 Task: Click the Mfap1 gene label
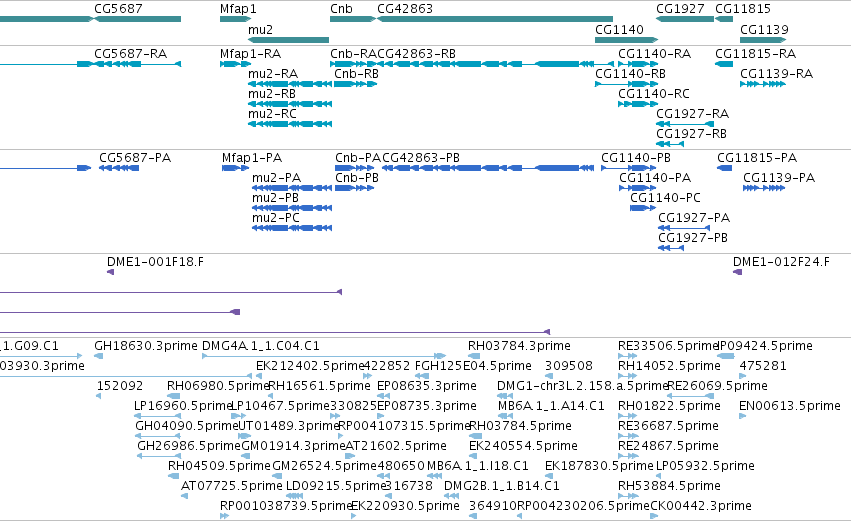coord(238,9)
